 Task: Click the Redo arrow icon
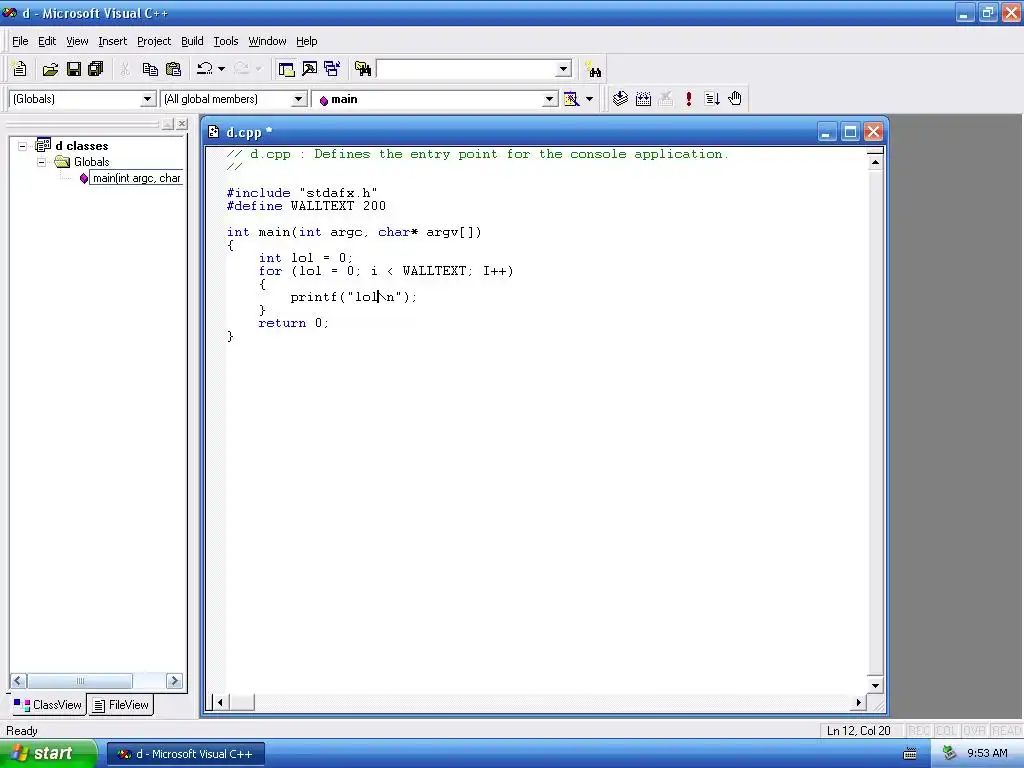(x=241, y=69)
